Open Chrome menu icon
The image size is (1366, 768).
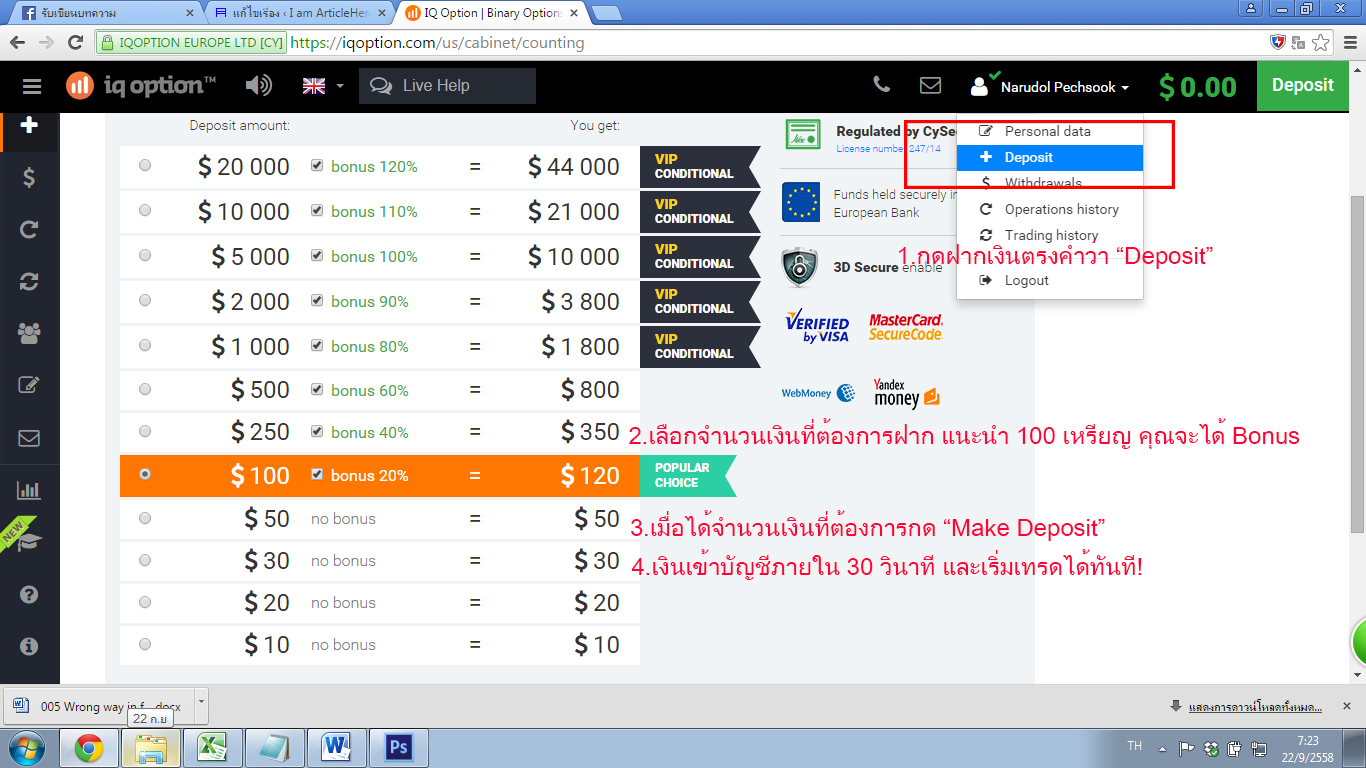pos(1347,42)
